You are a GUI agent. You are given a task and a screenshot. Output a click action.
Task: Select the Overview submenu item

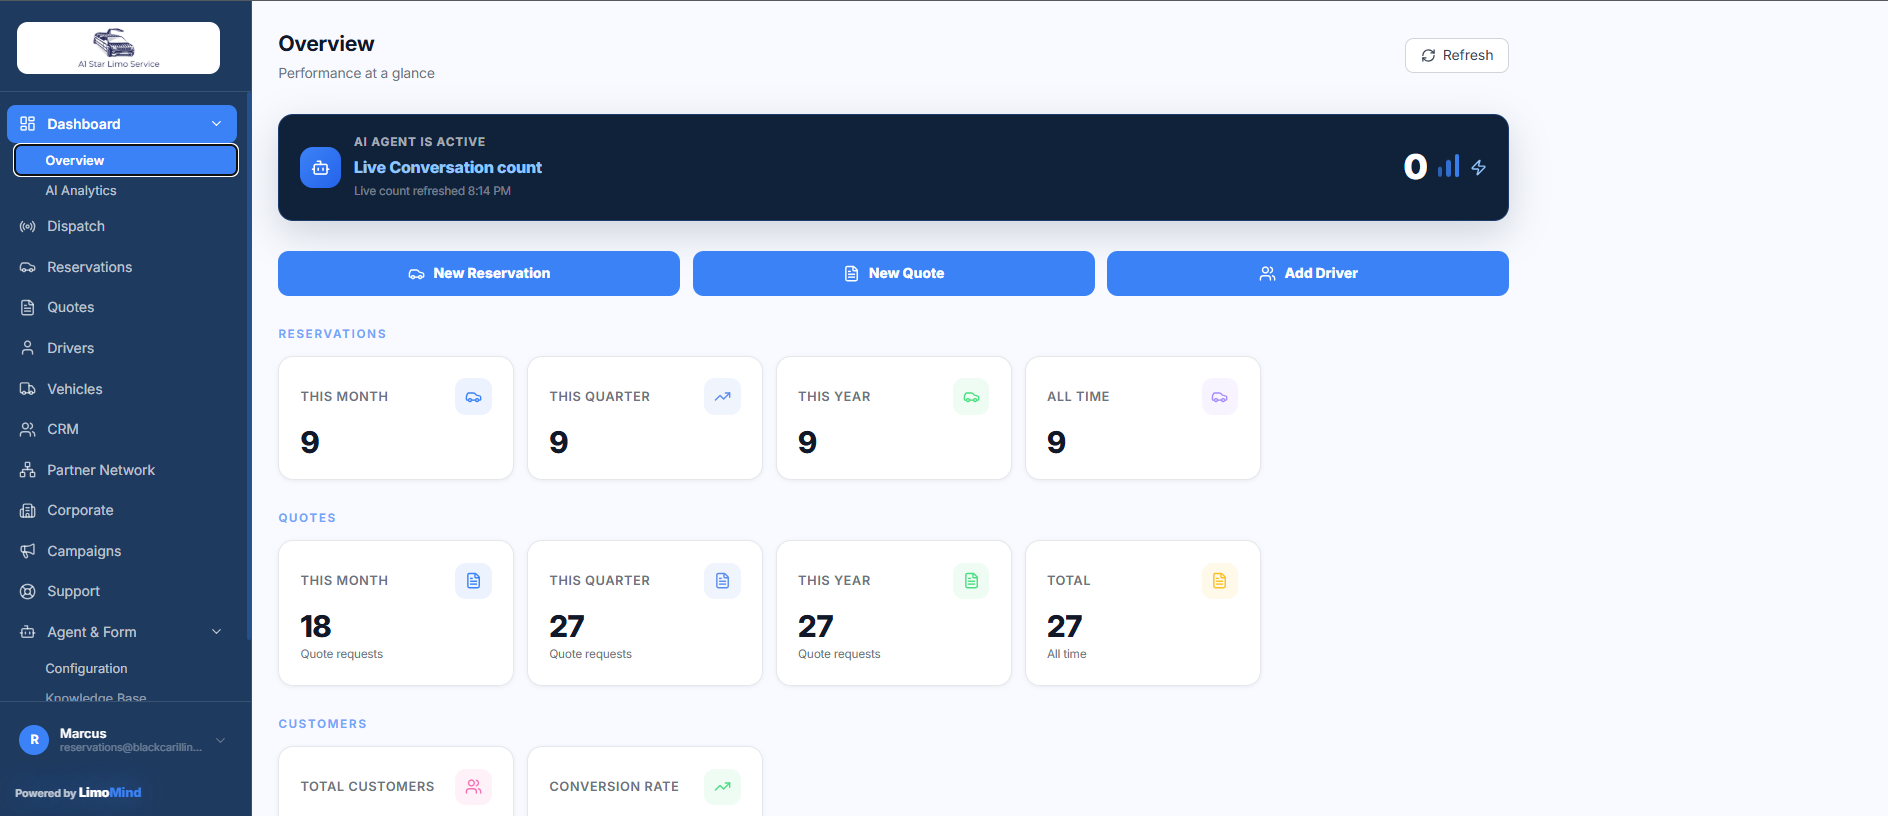126,160
